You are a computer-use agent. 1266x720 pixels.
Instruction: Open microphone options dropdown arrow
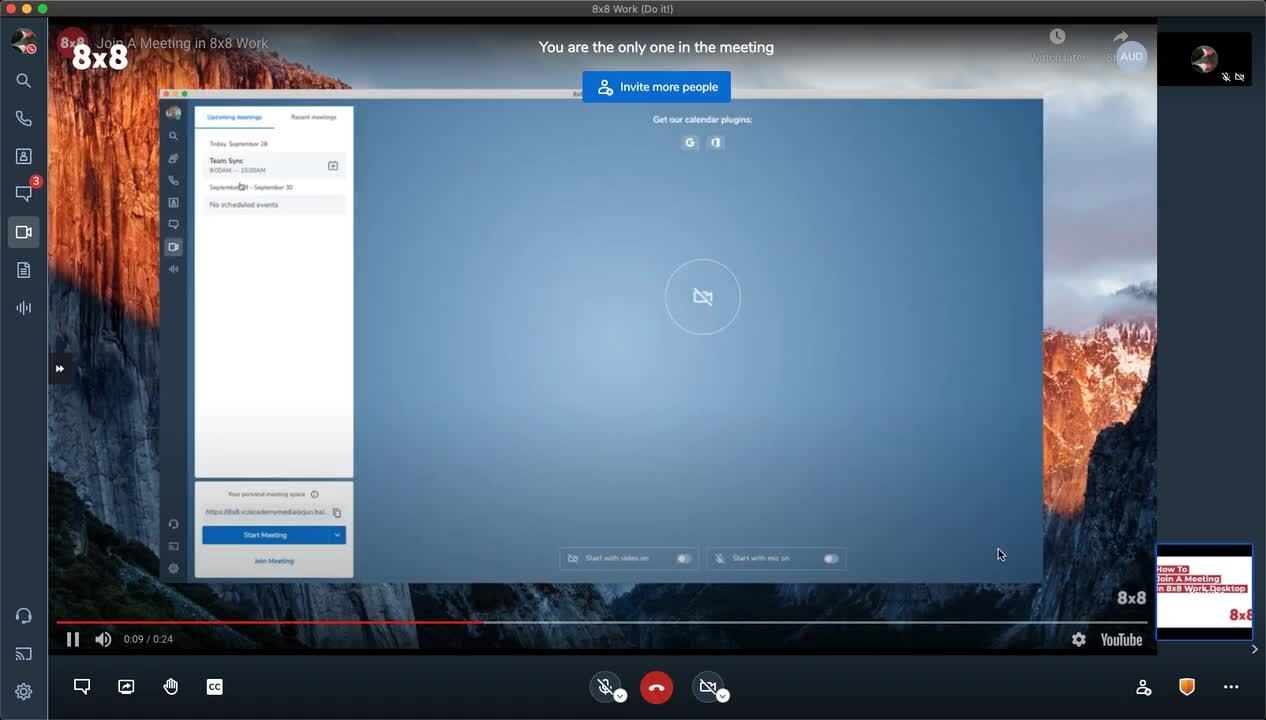click(x=620, y=696)
